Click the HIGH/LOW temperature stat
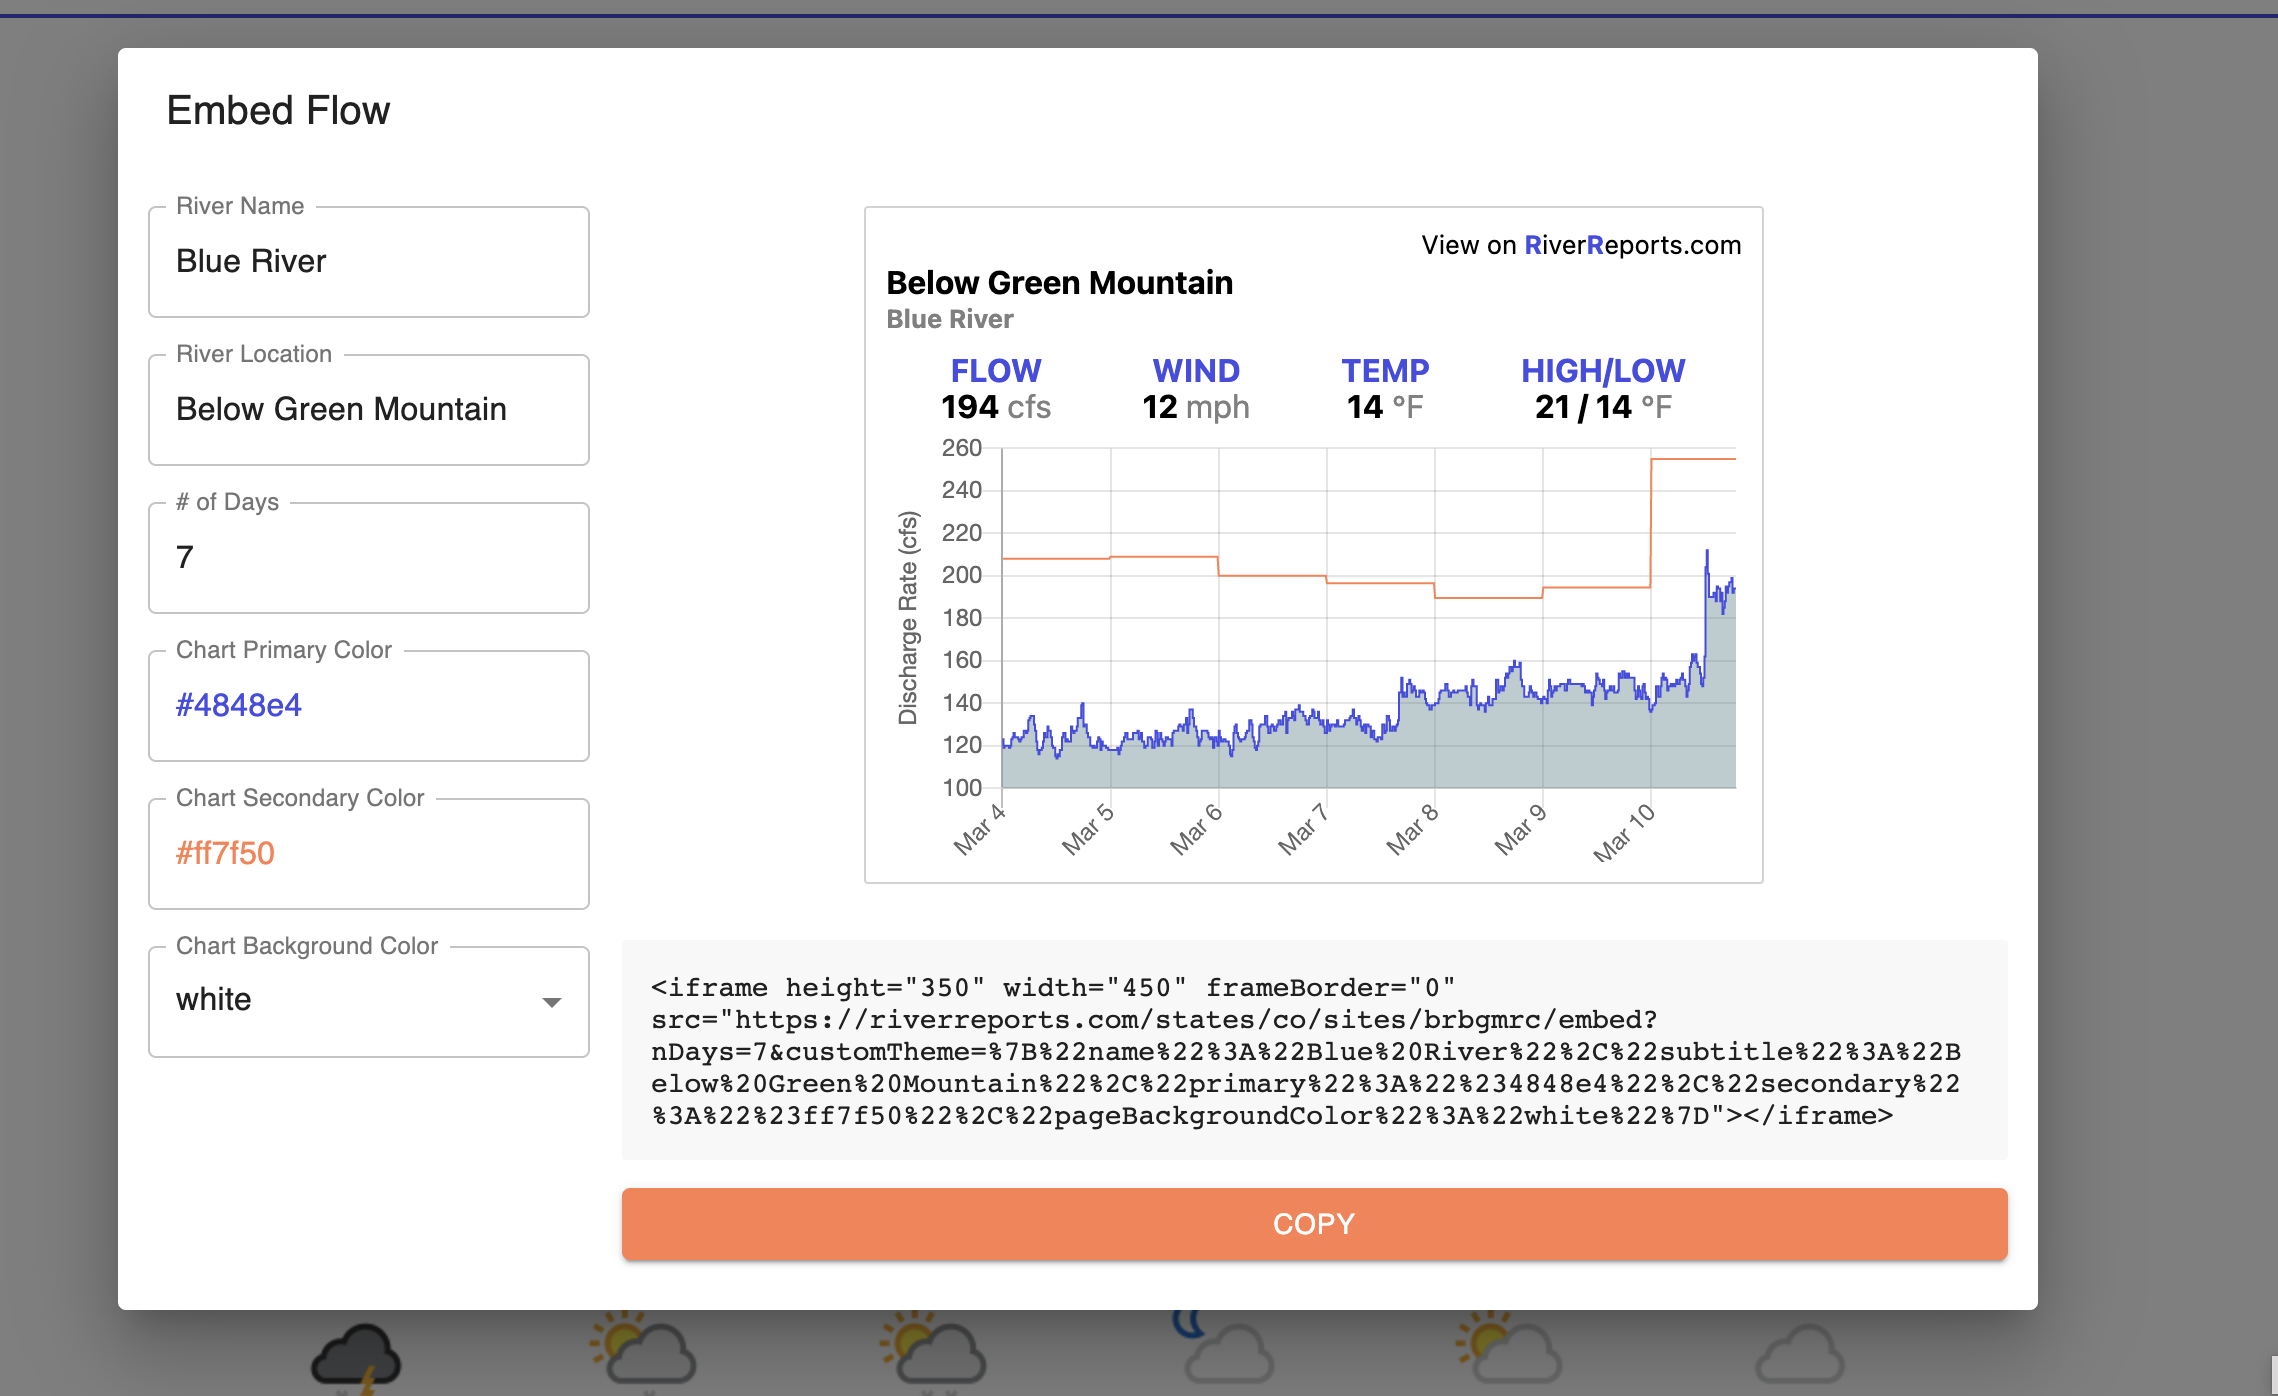This screenshot has height=1396, width=2278. pos(1602,389)
